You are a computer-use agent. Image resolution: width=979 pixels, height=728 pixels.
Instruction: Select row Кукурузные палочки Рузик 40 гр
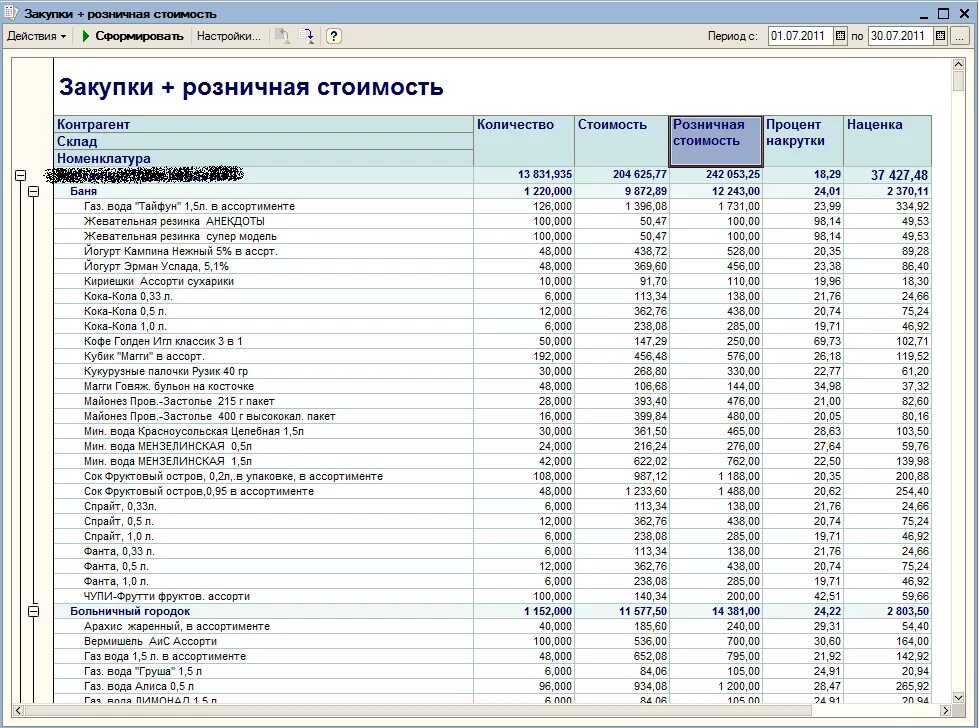(x=492, y=371)
